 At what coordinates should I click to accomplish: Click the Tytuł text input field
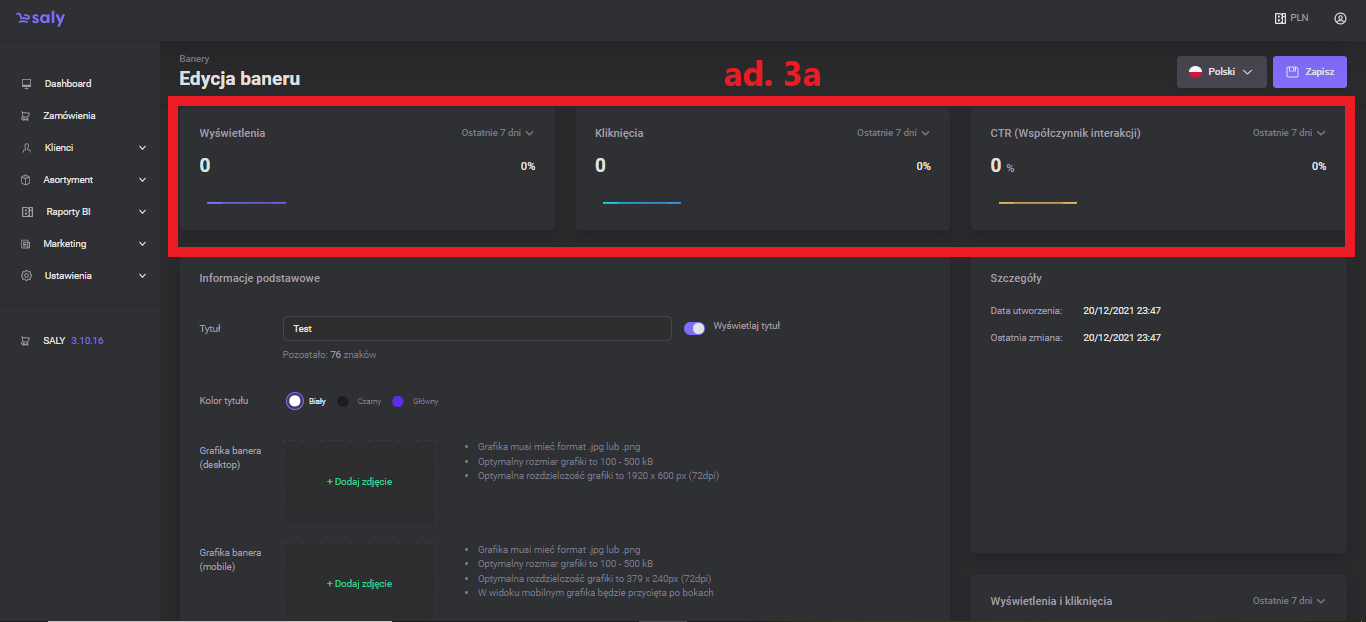[476, 328]
